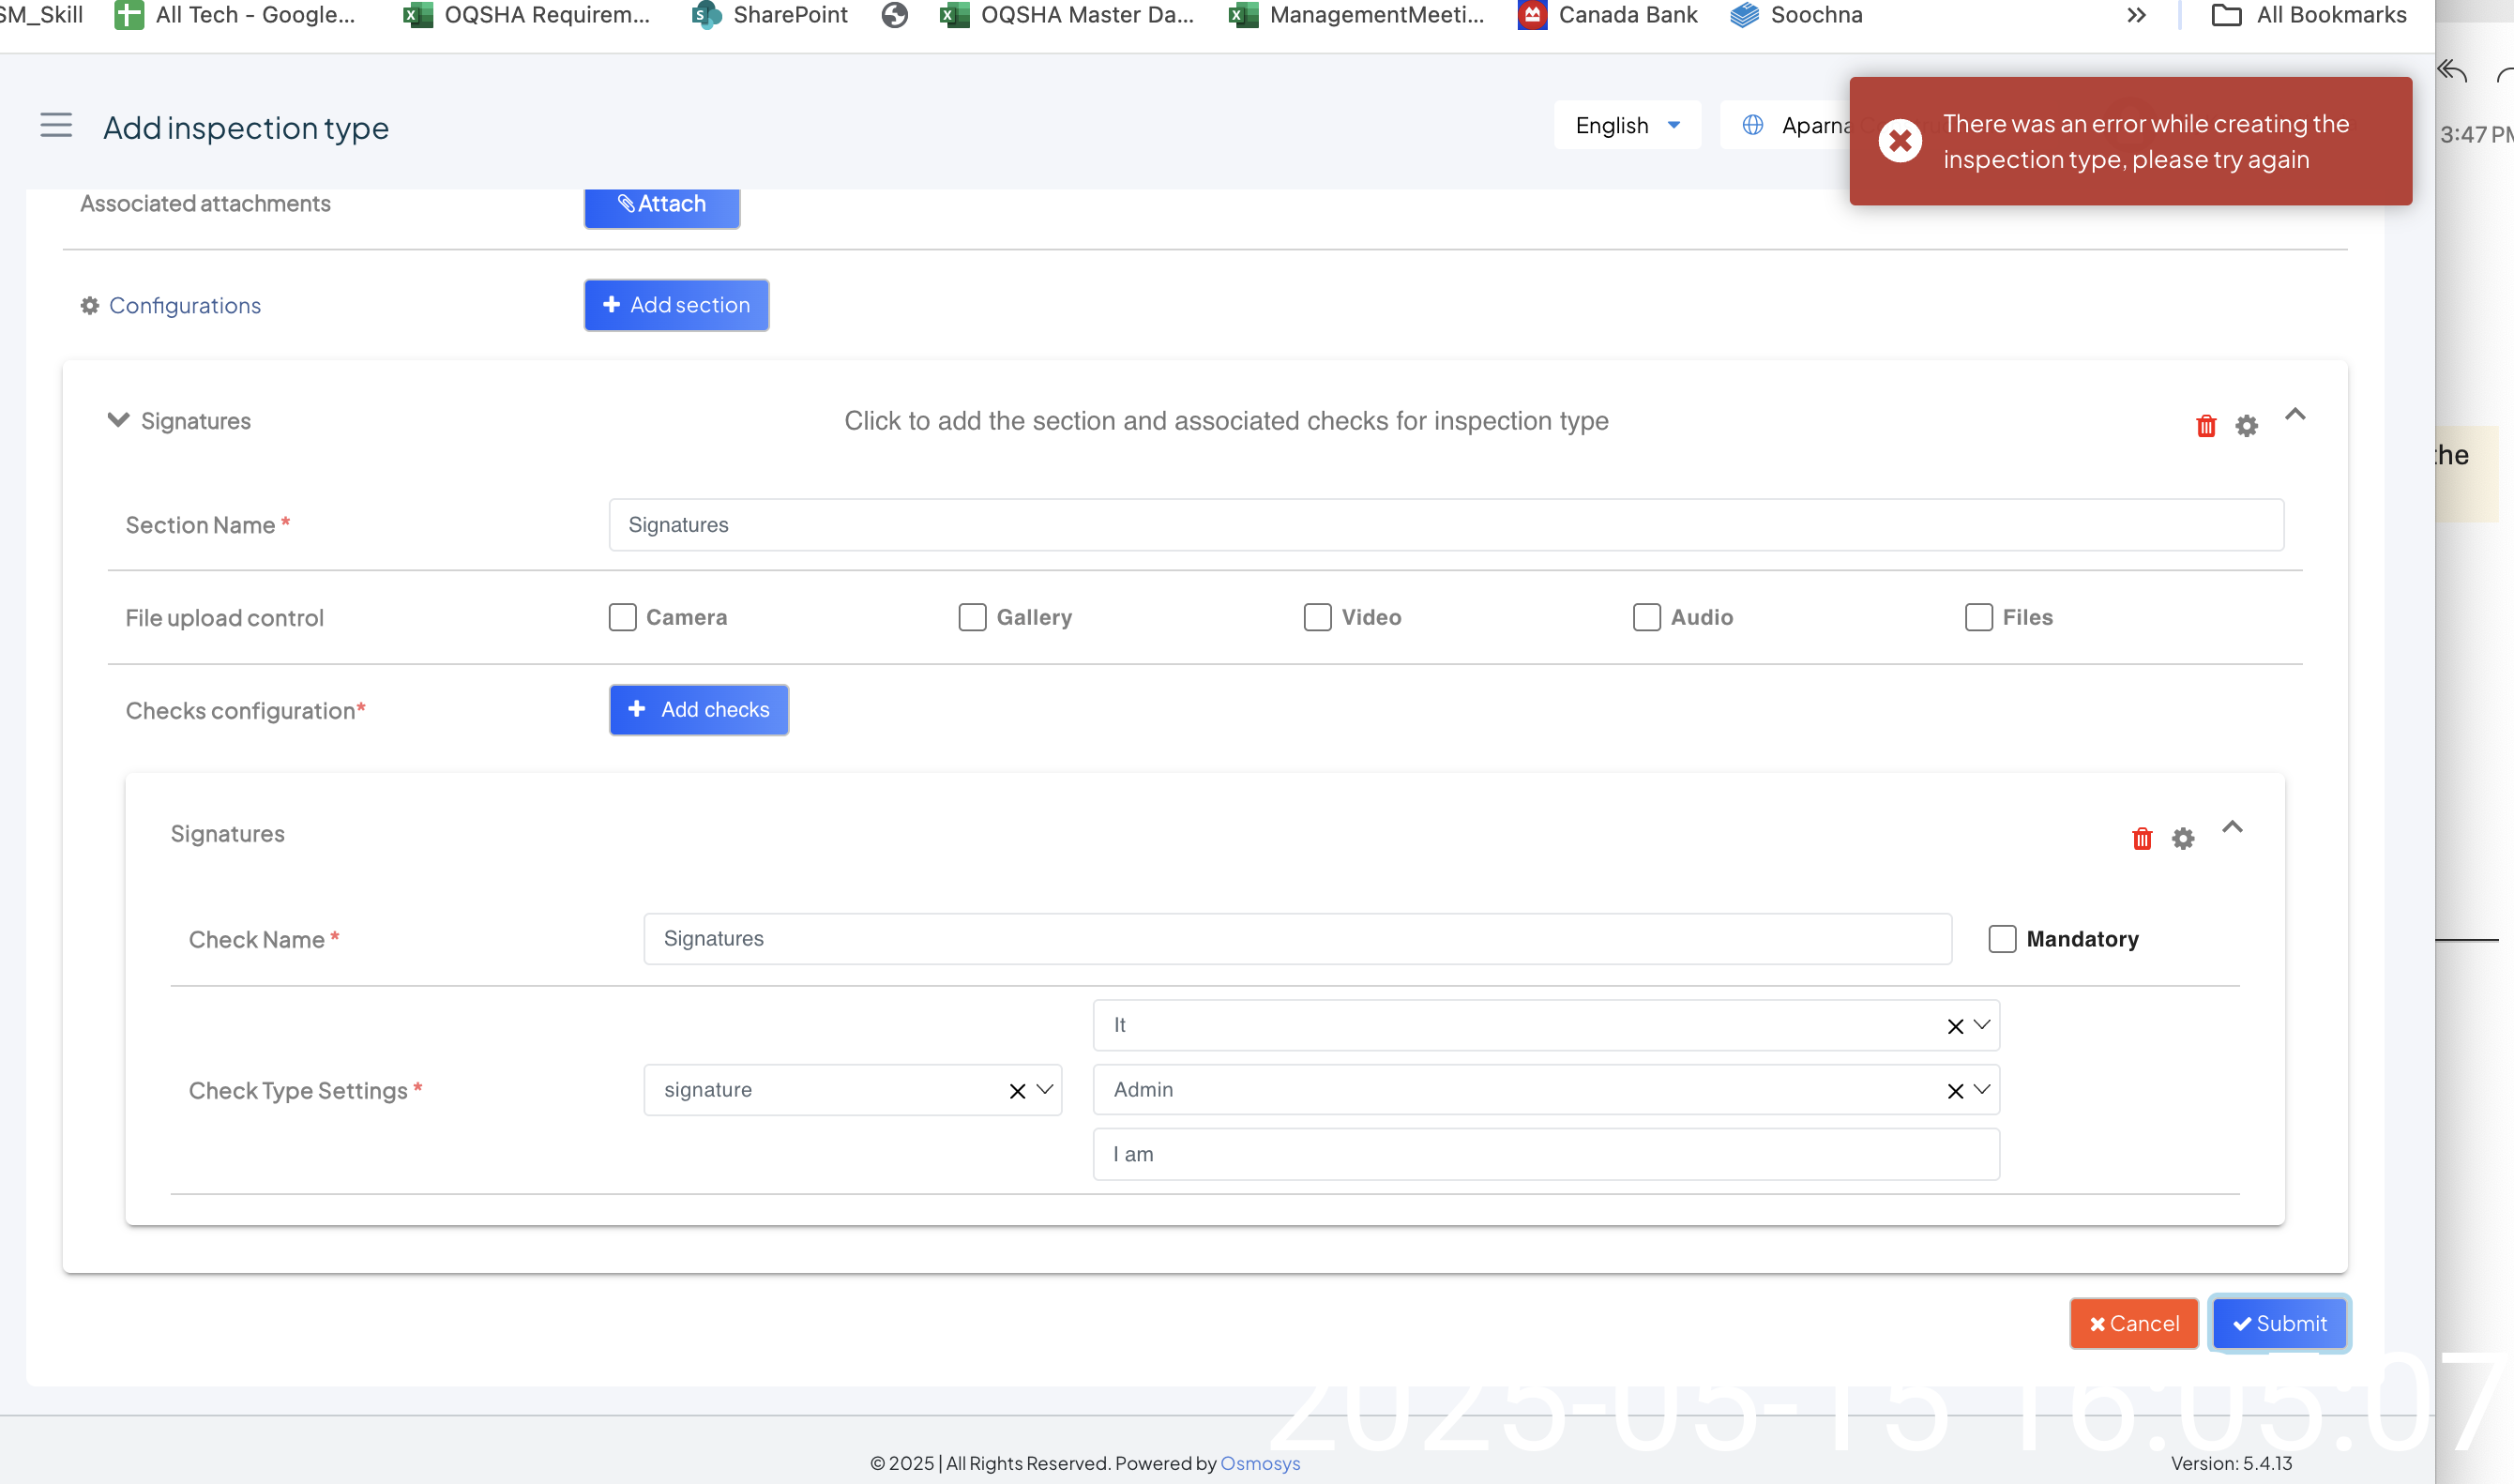Screen dimensions: 2514x1484
Task: Click the Check Name input field
Action: pyautogui.click(x=1296, y=939)
